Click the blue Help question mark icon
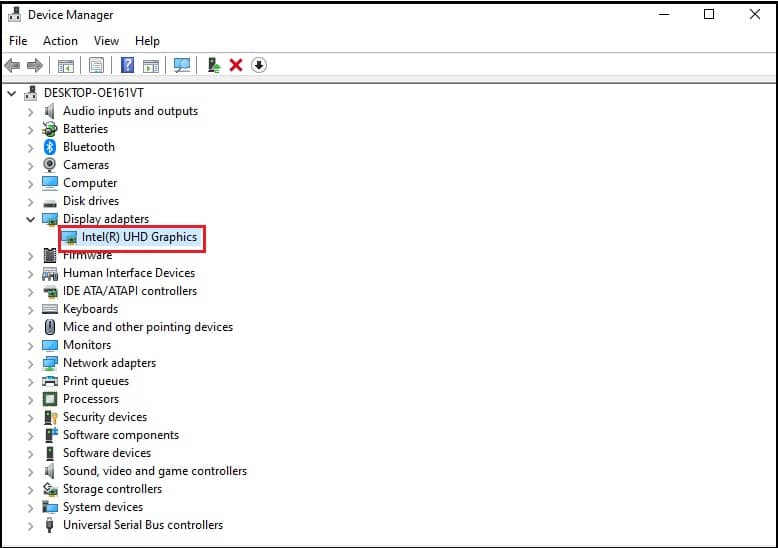Viewport: 778px width, 548px height. [128, 65]
